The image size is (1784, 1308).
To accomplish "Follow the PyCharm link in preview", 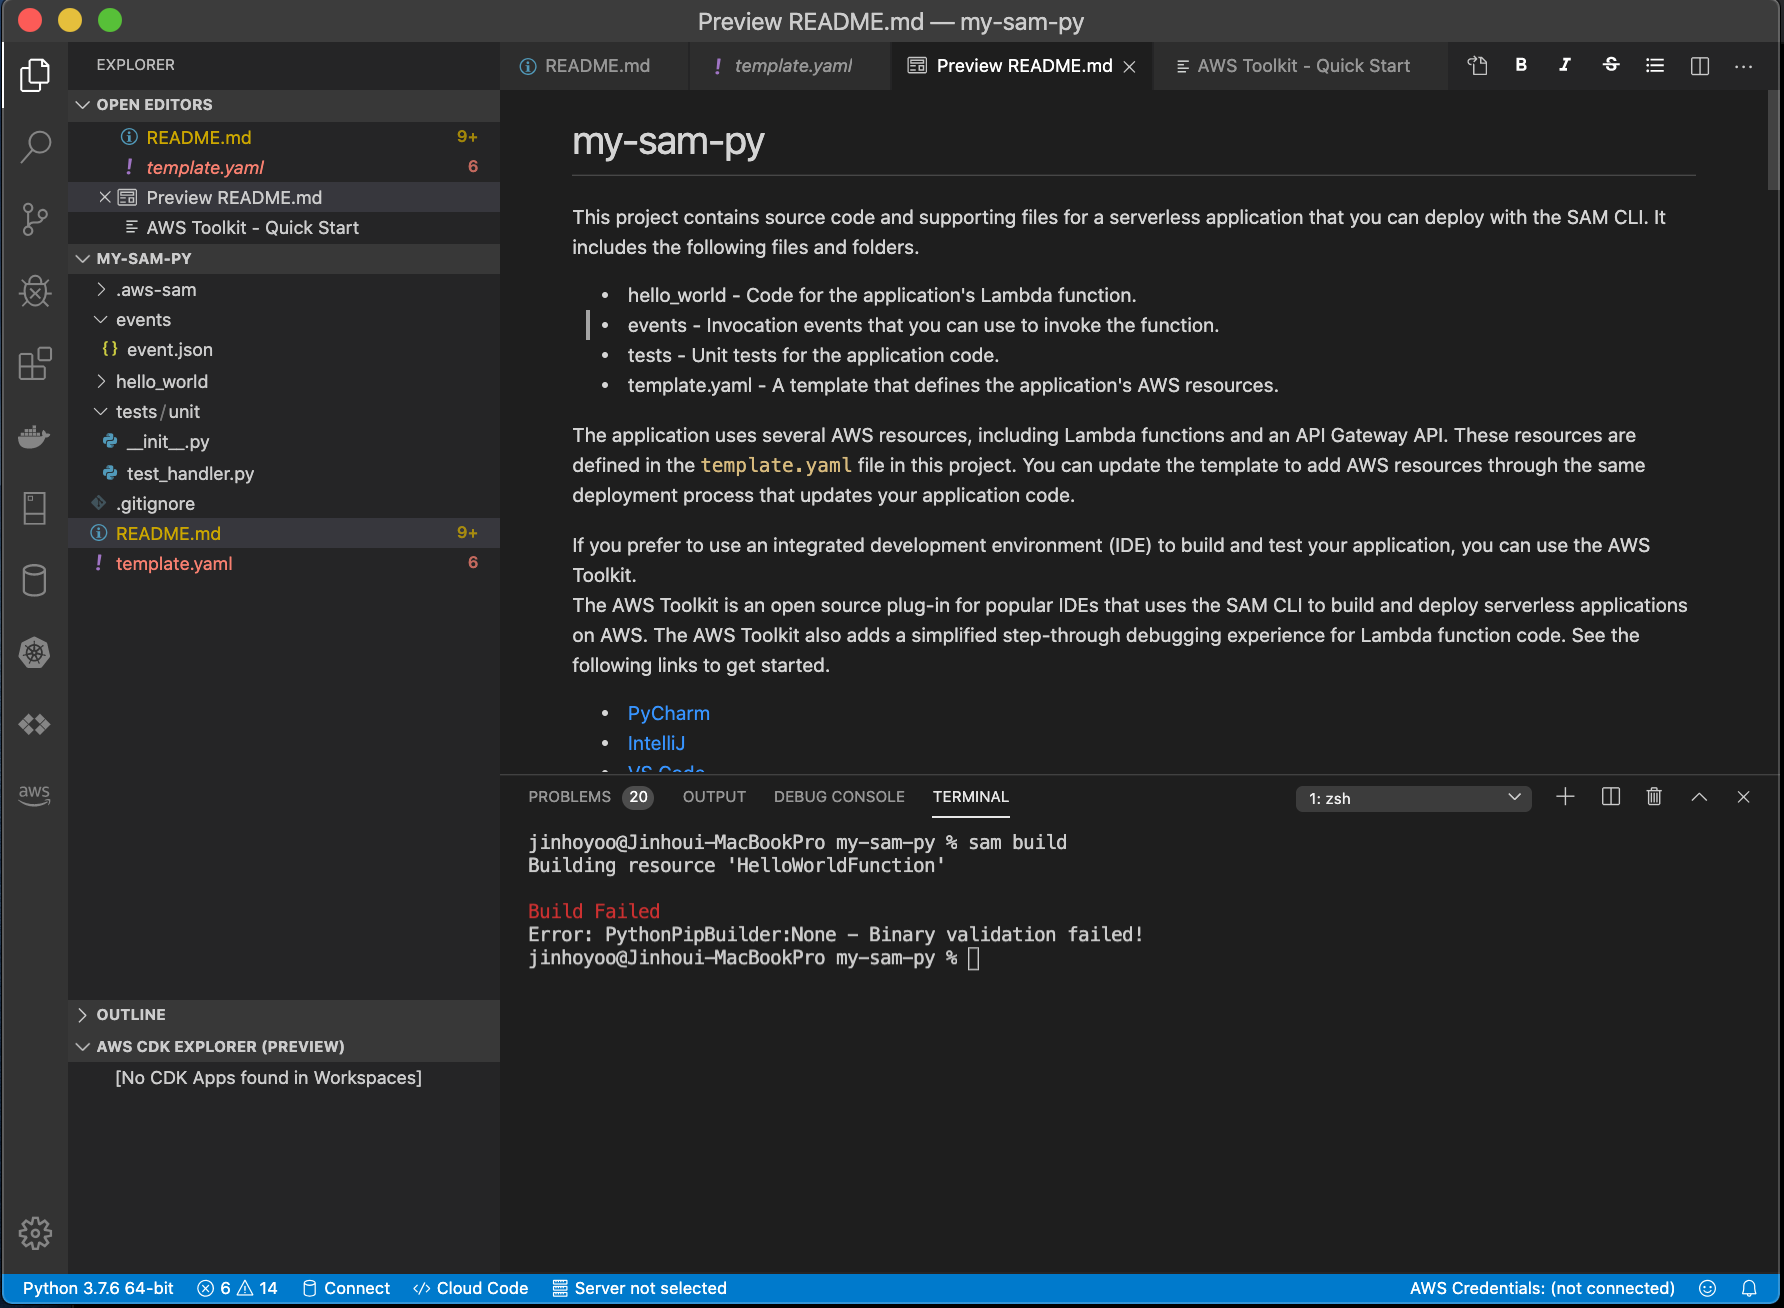I will pyautogui.click(x=668, y=714).
